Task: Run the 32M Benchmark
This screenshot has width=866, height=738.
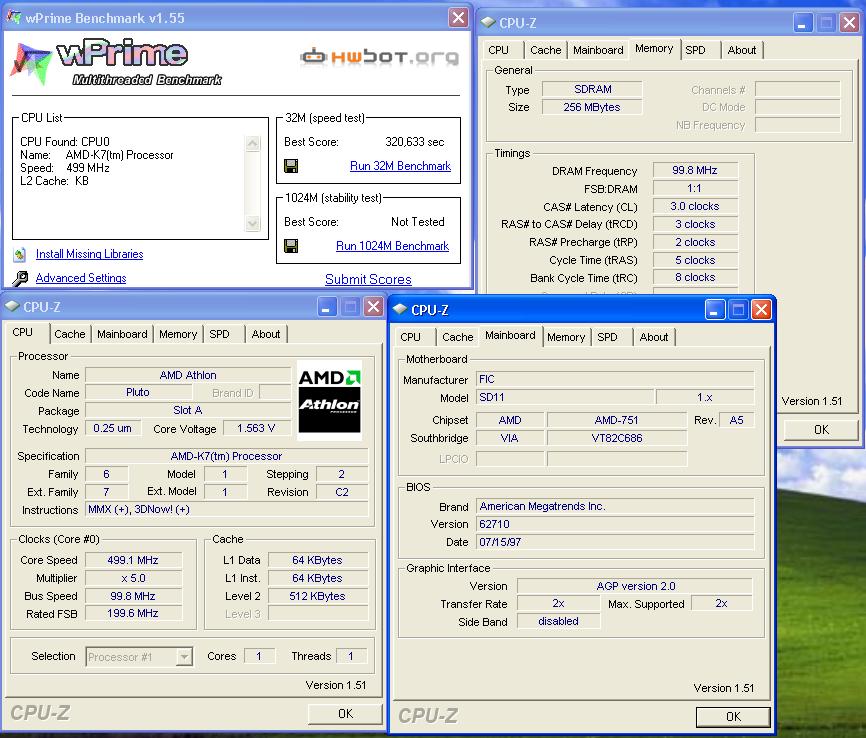Action: point(400,166)
